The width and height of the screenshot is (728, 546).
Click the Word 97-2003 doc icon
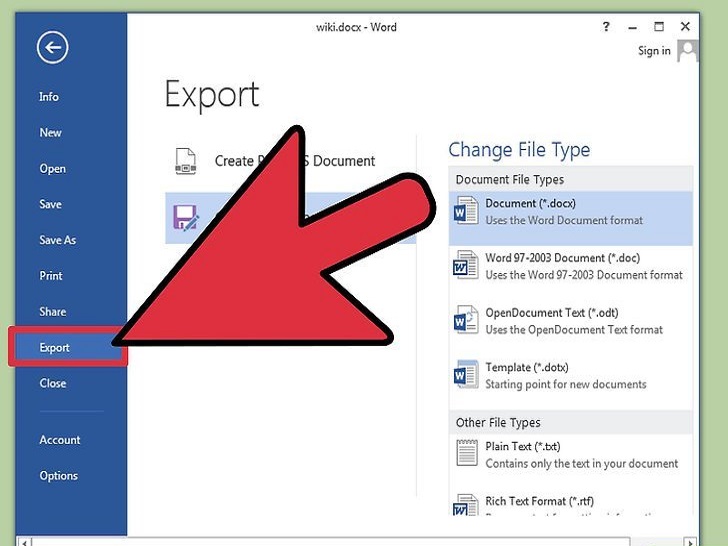tap(466, 265)
